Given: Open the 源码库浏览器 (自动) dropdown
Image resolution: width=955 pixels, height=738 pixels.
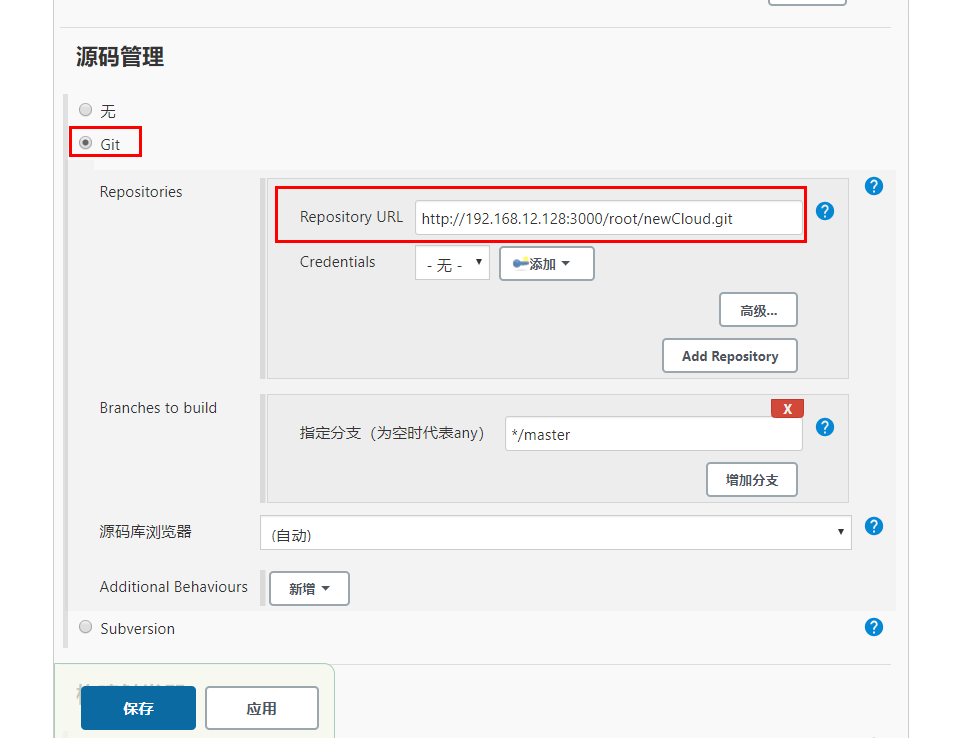Looking at the screenshot, I should pos(555,533).
